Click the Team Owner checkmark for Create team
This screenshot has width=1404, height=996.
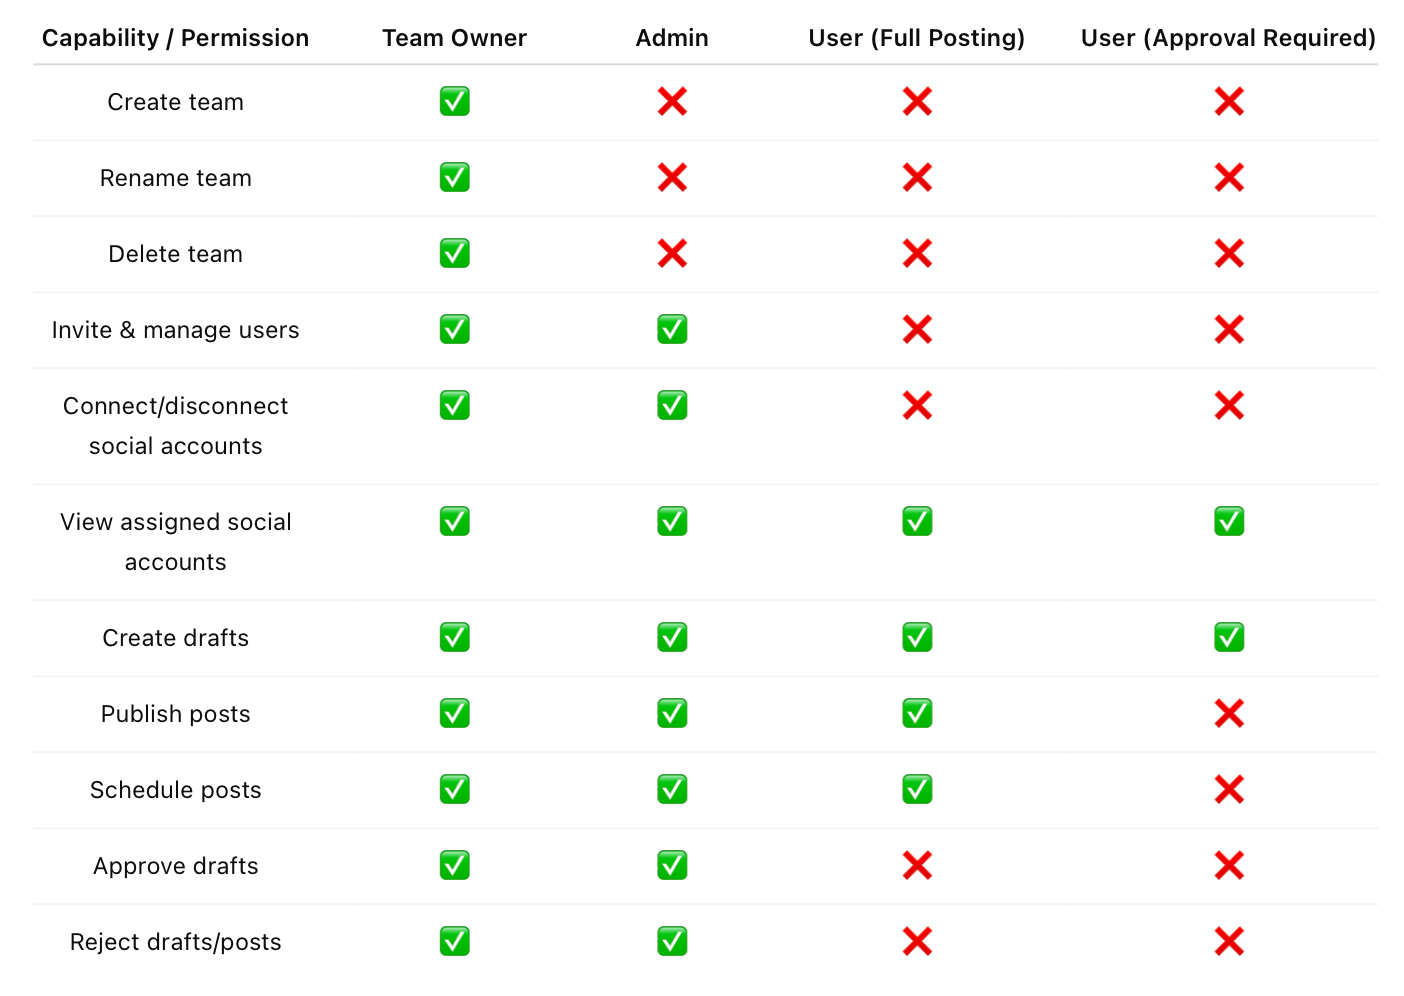tap(455, 102)
